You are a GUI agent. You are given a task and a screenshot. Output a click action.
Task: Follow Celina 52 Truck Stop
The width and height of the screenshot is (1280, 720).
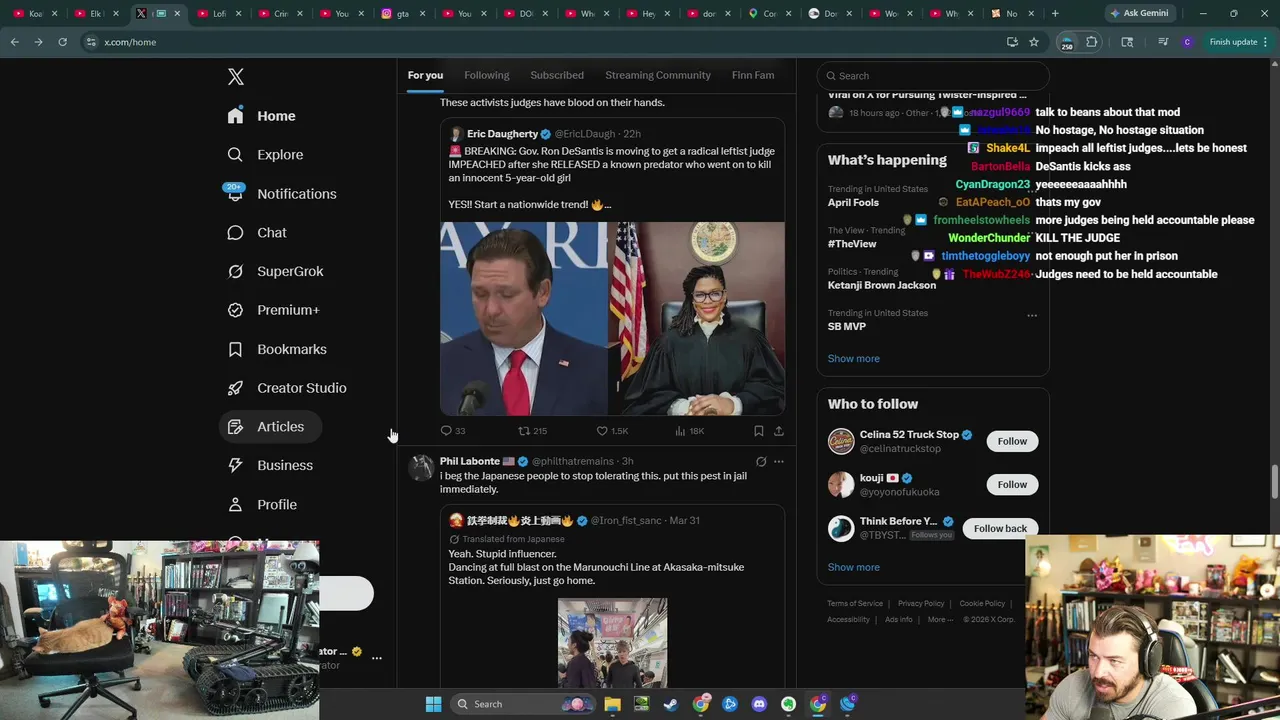[1012, 441]
